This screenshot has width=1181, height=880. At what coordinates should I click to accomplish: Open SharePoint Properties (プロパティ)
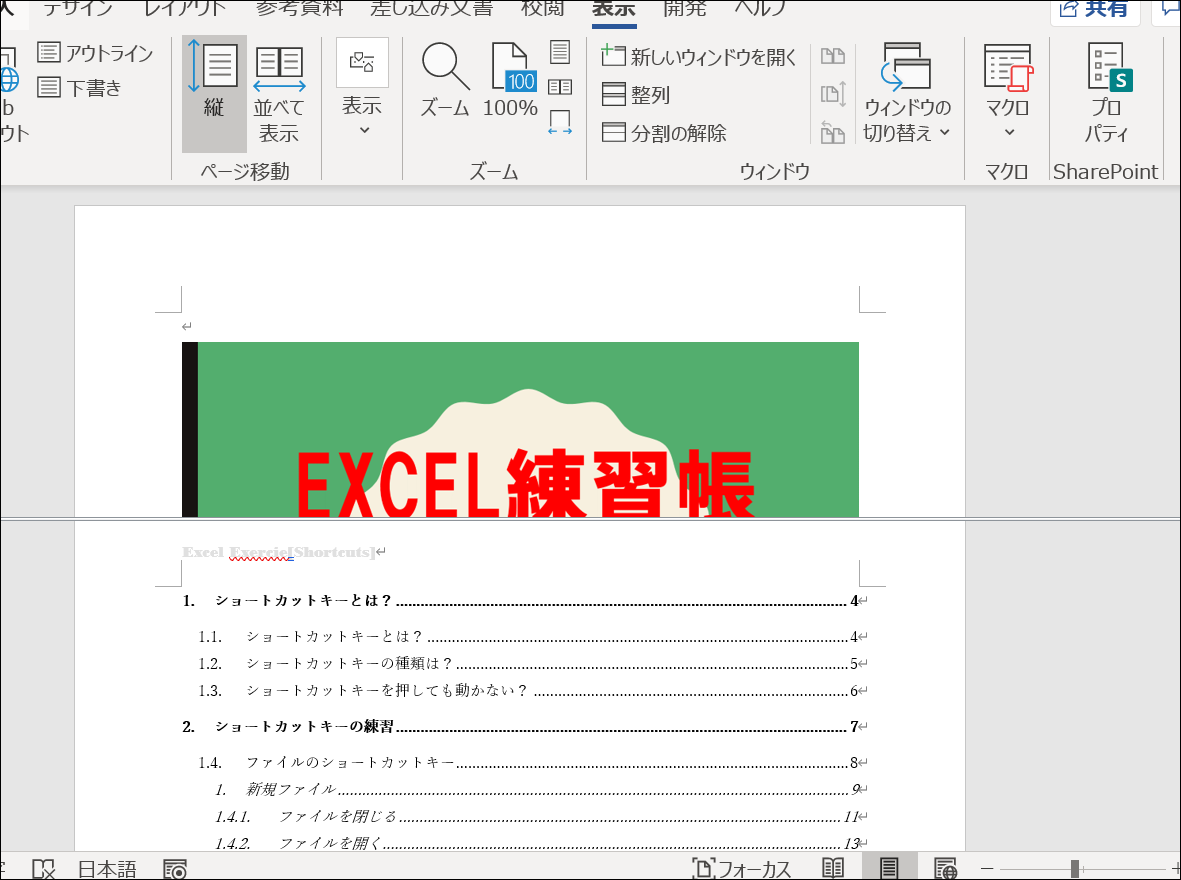(1106, 92)
